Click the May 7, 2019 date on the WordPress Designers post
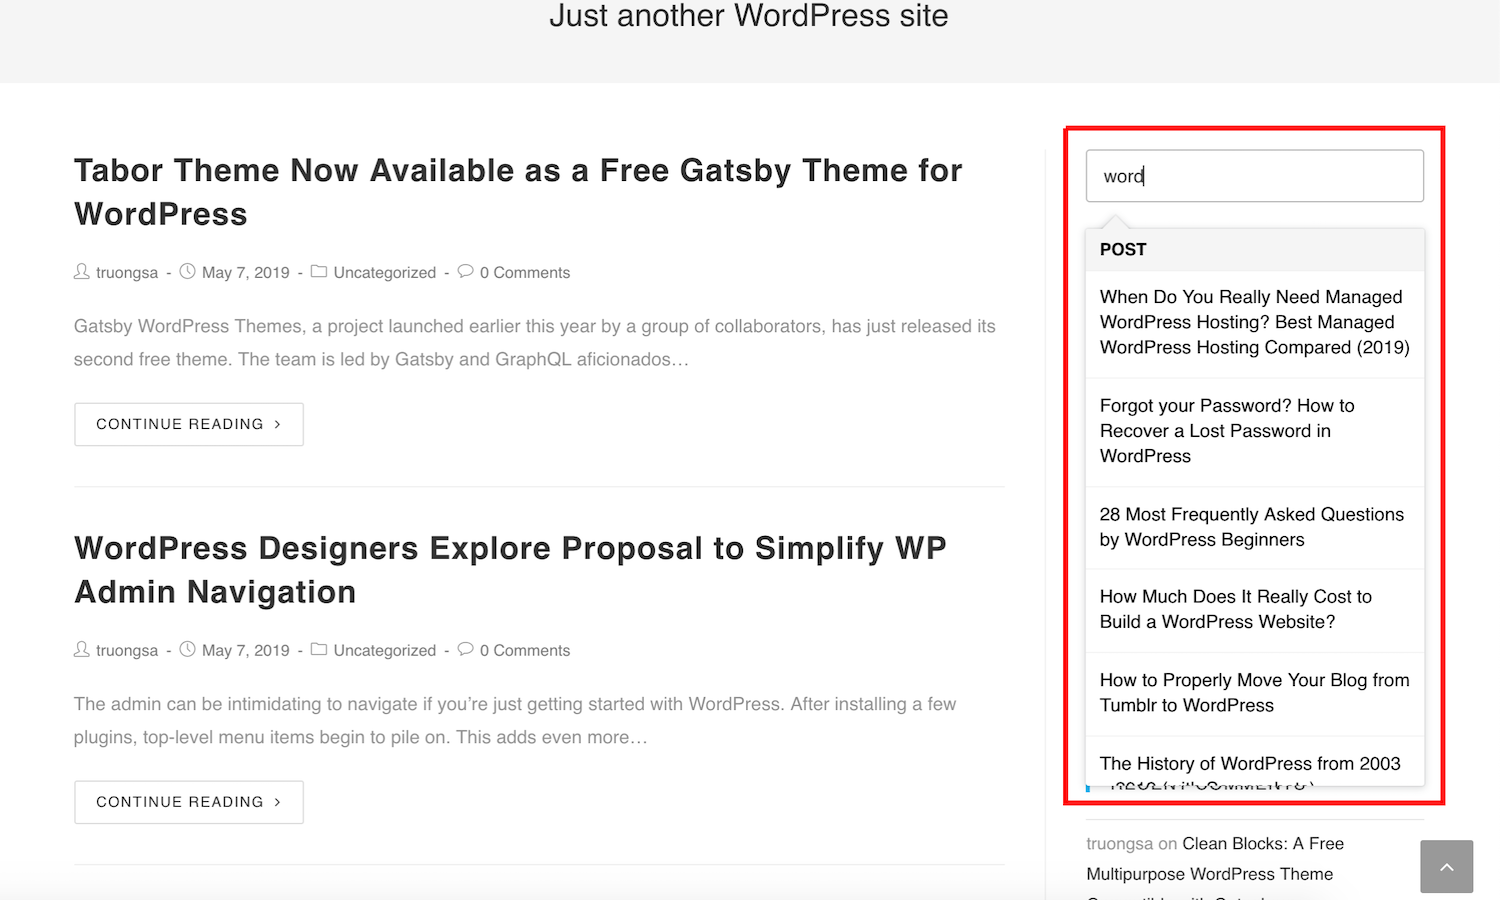This screenshot has width=1500, height=900. pos(246,650)
